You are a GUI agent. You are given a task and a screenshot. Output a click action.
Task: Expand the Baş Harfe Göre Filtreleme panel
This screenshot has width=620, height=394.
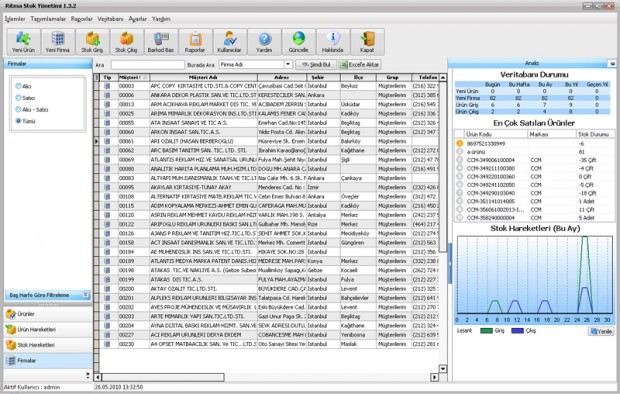point(86,295)
